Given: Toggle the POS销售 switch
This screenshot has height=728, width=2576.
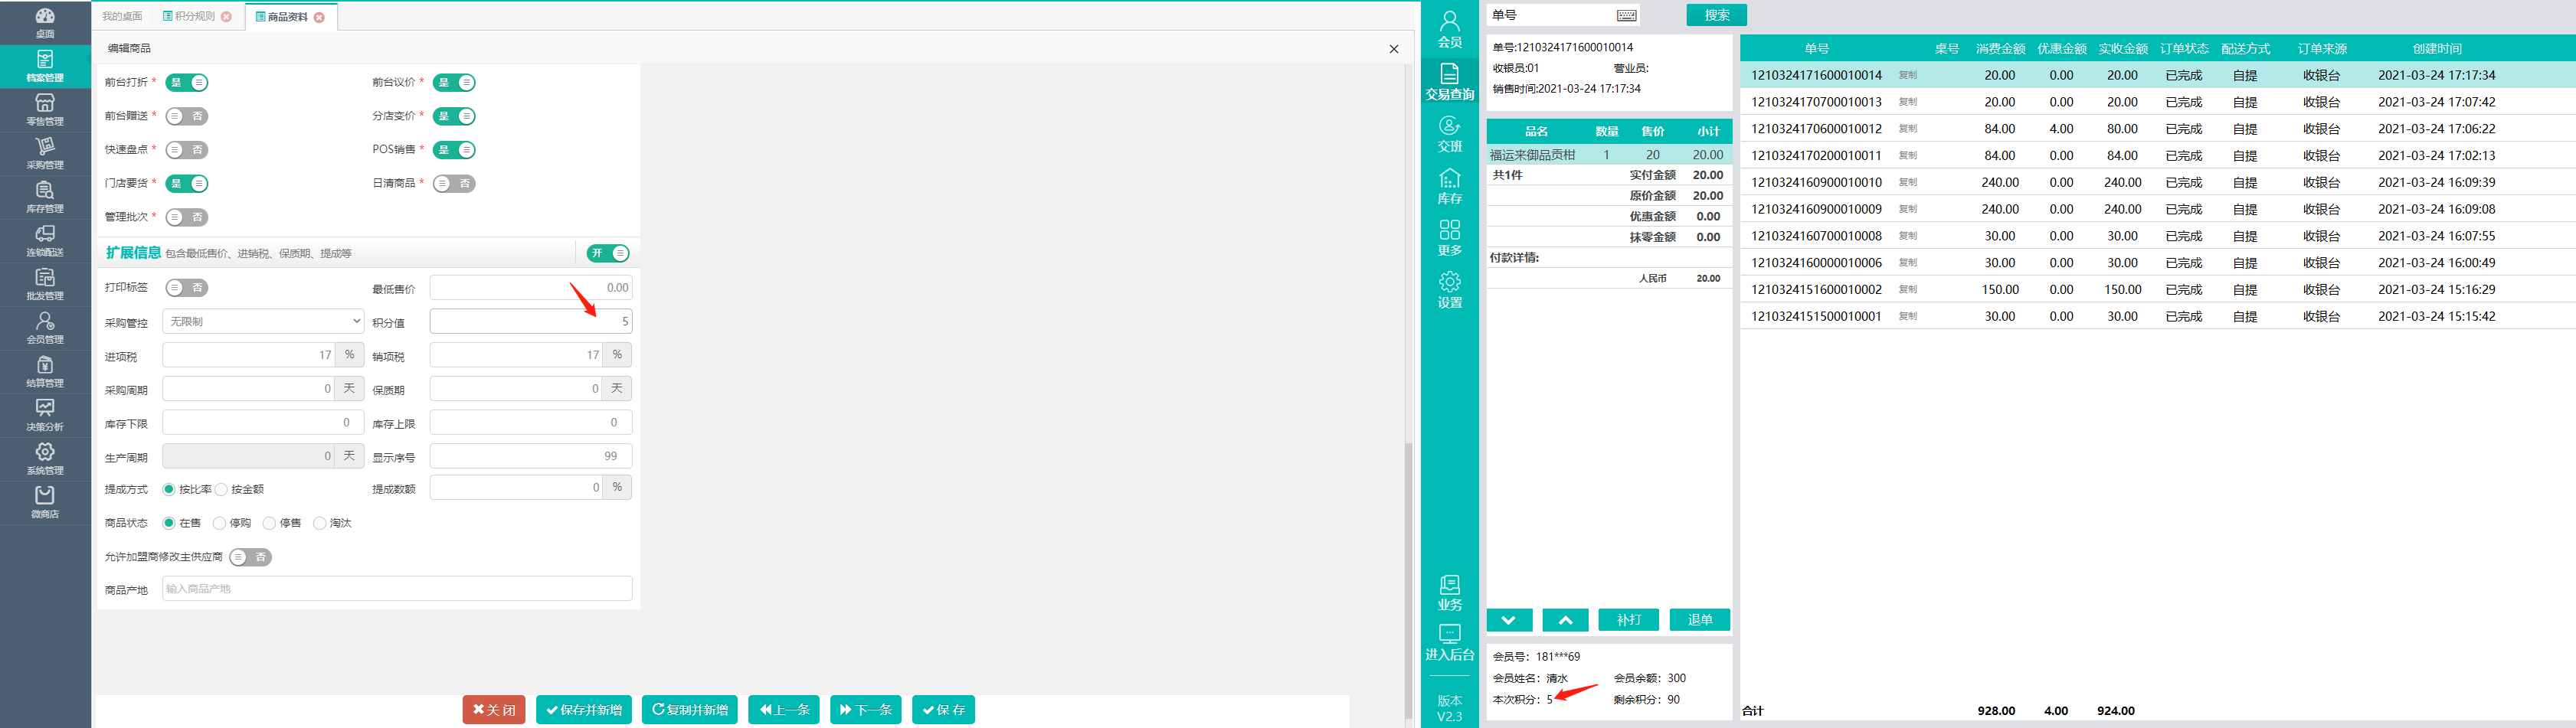Looking at the screenshot, I should [454, 150].
